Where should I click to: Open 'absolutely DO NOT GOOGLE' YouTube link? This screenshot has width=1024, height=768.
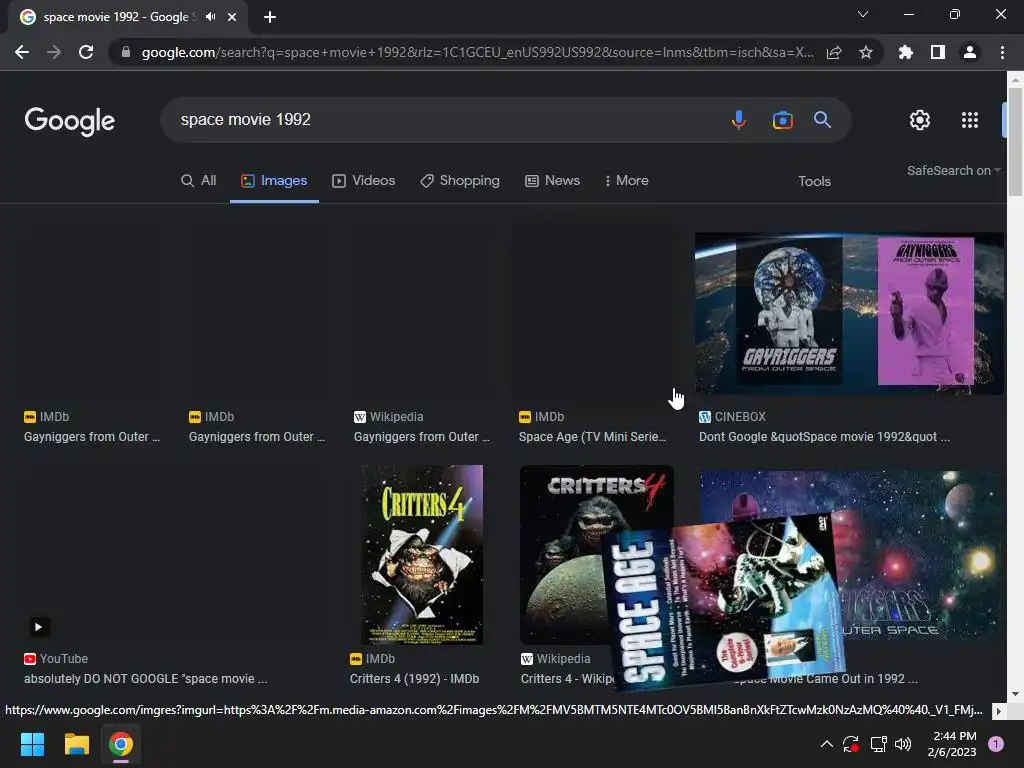(146, 679)
